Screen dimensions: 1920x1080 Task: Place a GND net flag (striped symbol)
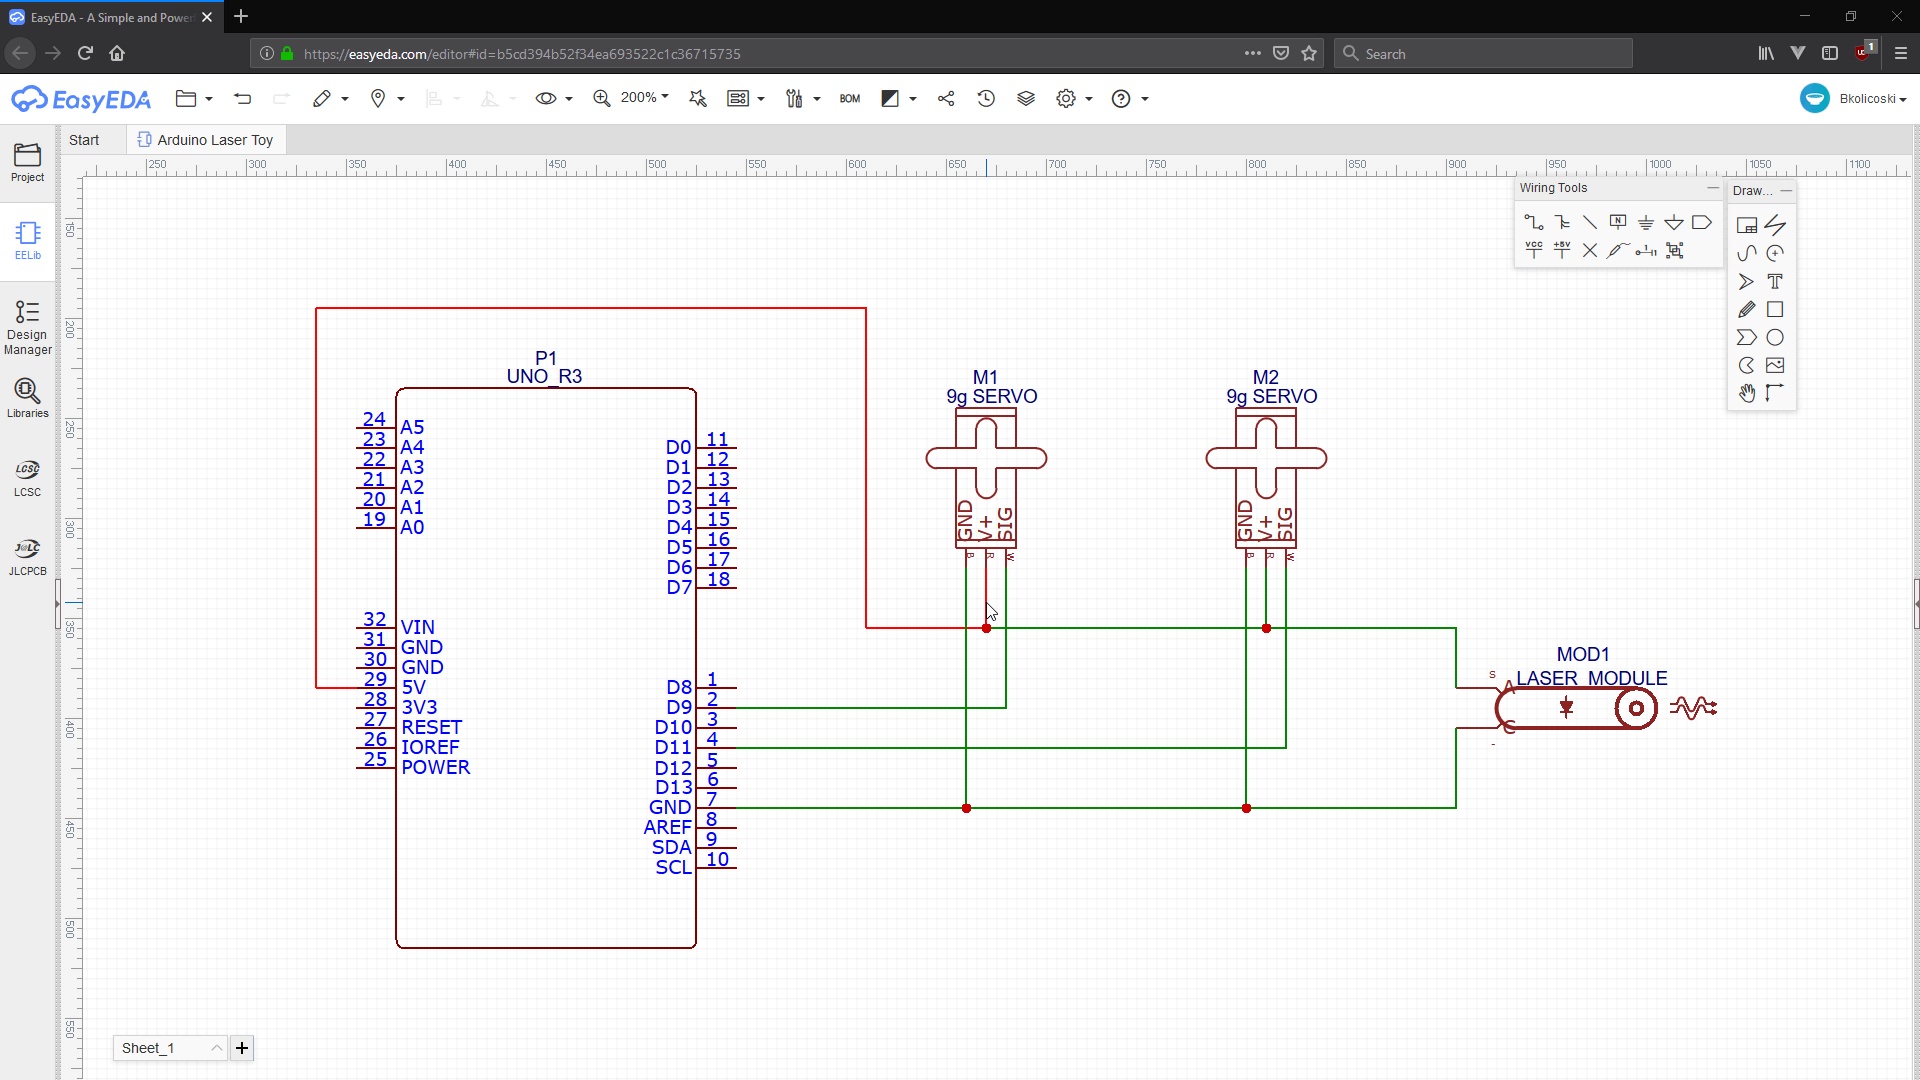[x=1646, y=222]
